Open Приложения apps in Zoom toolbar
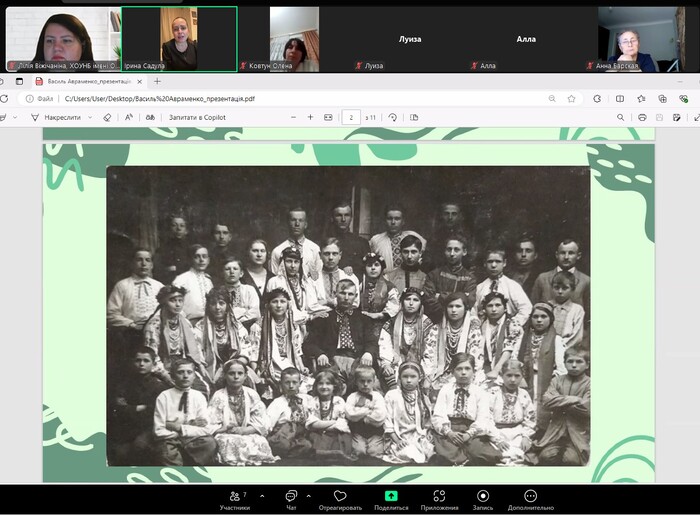 [439, 500]
